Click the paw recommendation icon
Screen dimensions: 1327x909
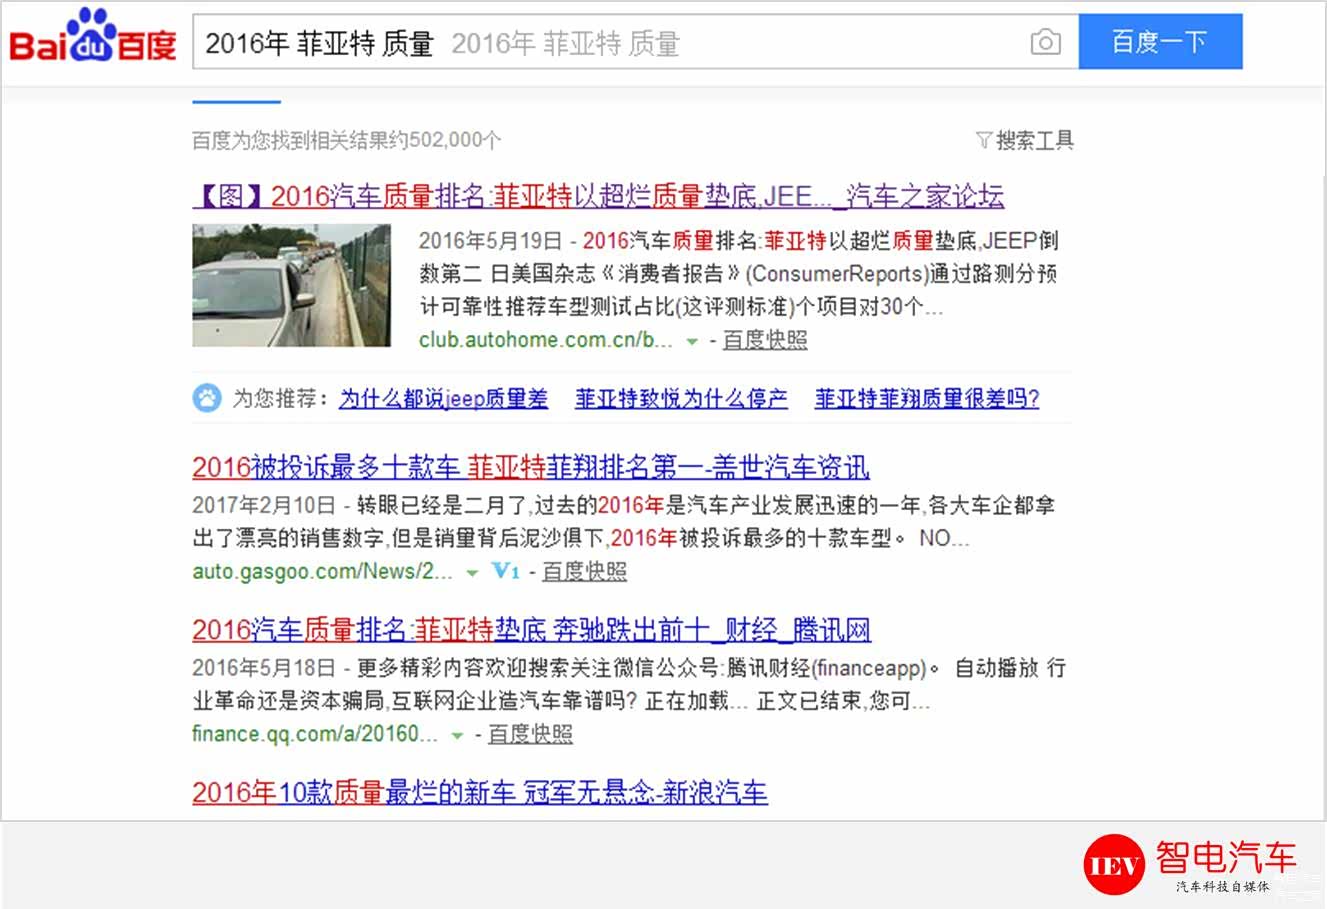[x=206, y=398]
